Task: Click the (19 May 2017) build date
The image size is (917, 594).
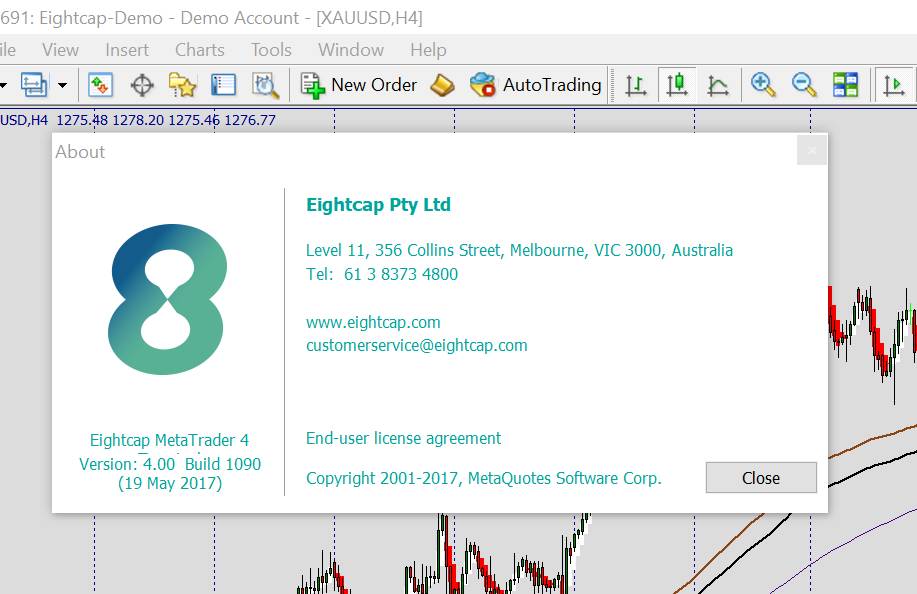Action: (170, 484)
